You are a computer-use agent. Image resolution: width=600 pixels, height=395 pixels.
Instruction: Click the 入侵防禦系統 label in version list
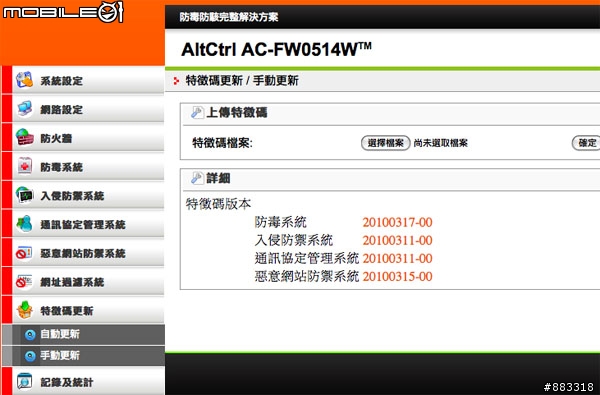point(294,240)
